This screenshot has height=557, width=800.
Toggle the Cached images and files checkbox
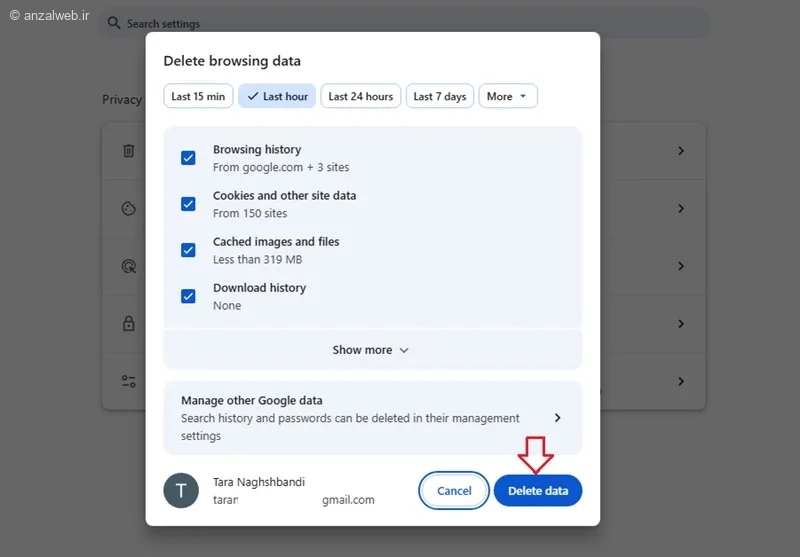[x=188, y=250]
